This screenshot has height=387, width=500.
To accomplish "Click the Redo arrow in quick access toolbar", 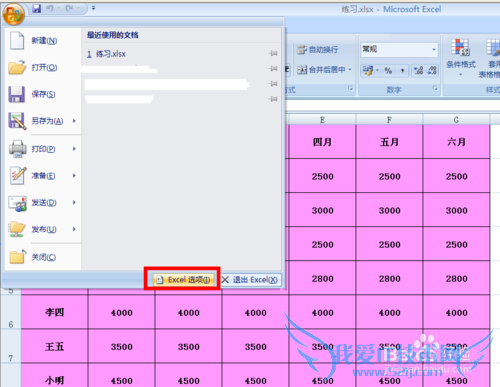I will [x=69, y=8].
